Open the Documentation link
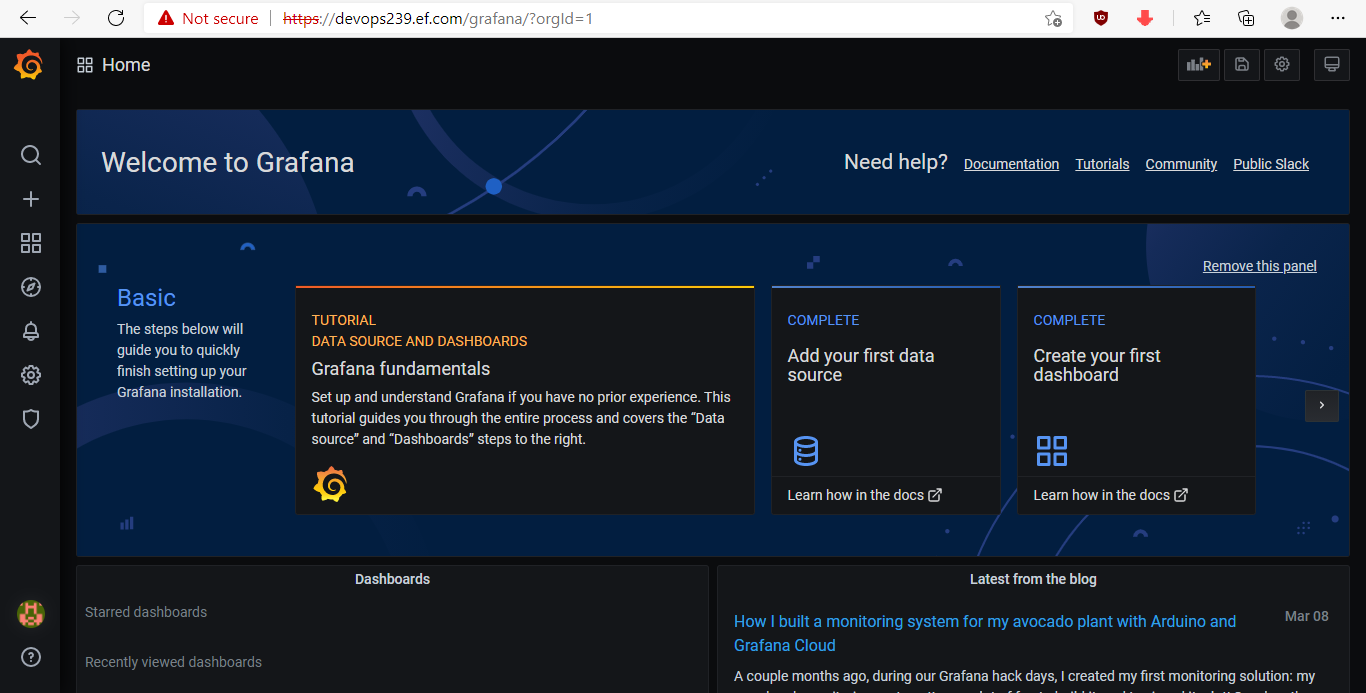 (1011, 164)
